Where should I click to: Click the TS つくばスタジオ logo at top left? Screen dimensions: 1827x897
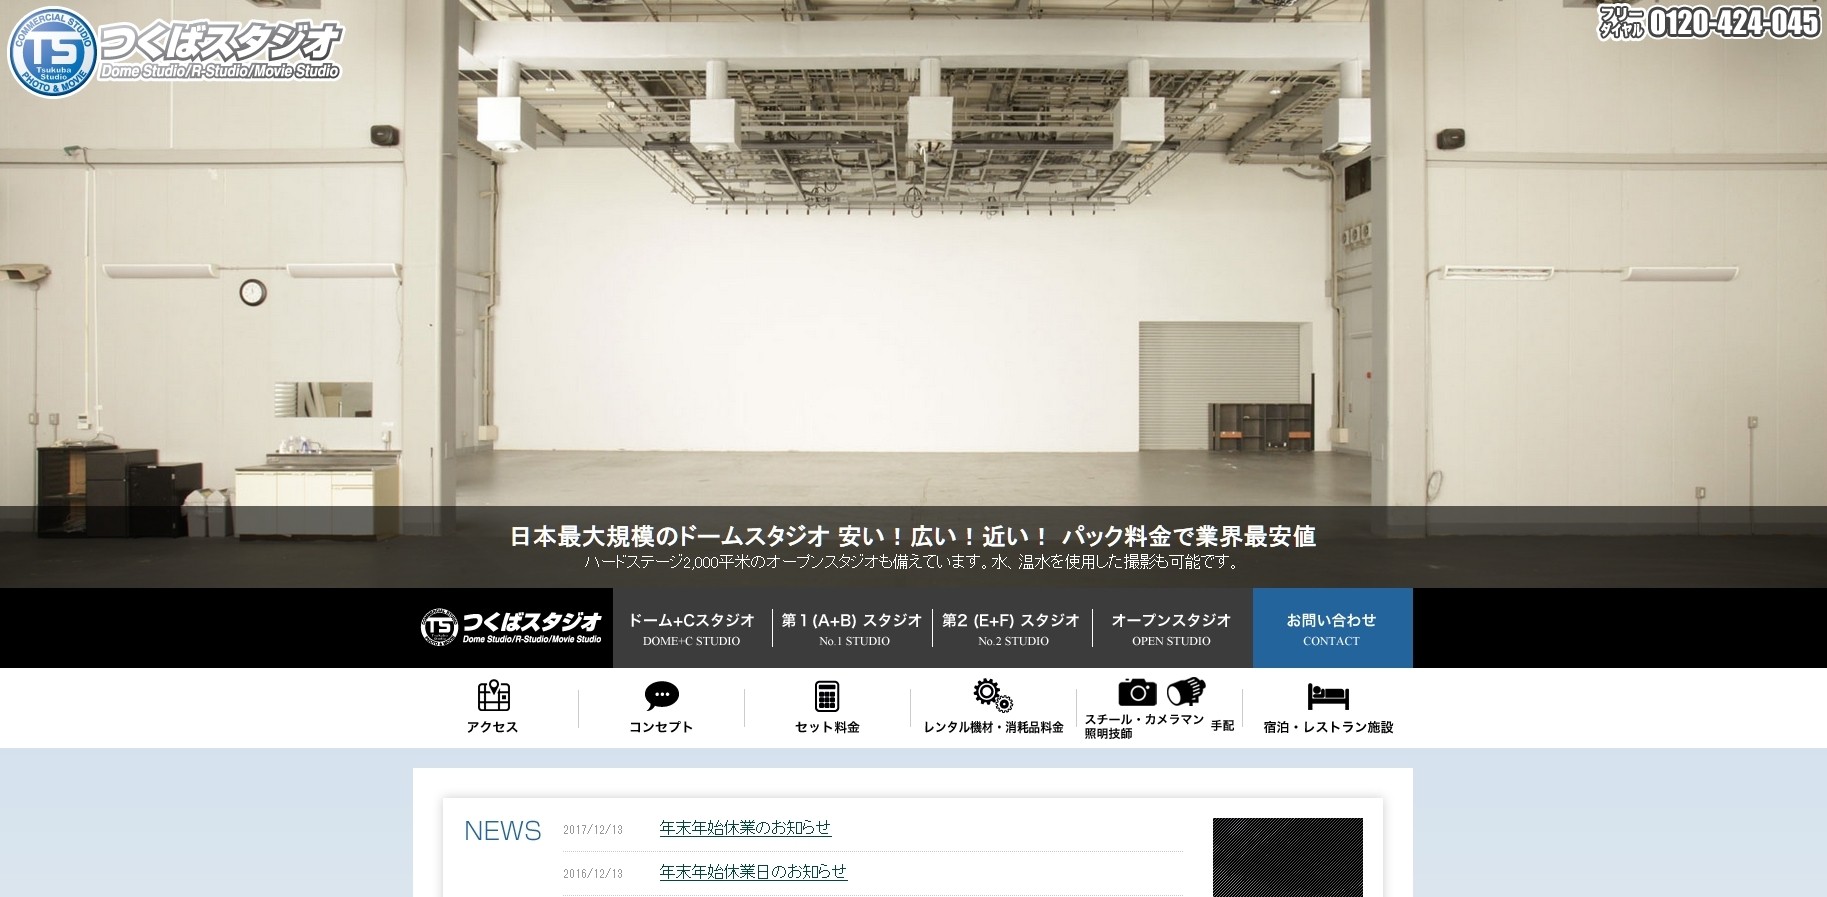pyautogui.click(x=175, y=51)
